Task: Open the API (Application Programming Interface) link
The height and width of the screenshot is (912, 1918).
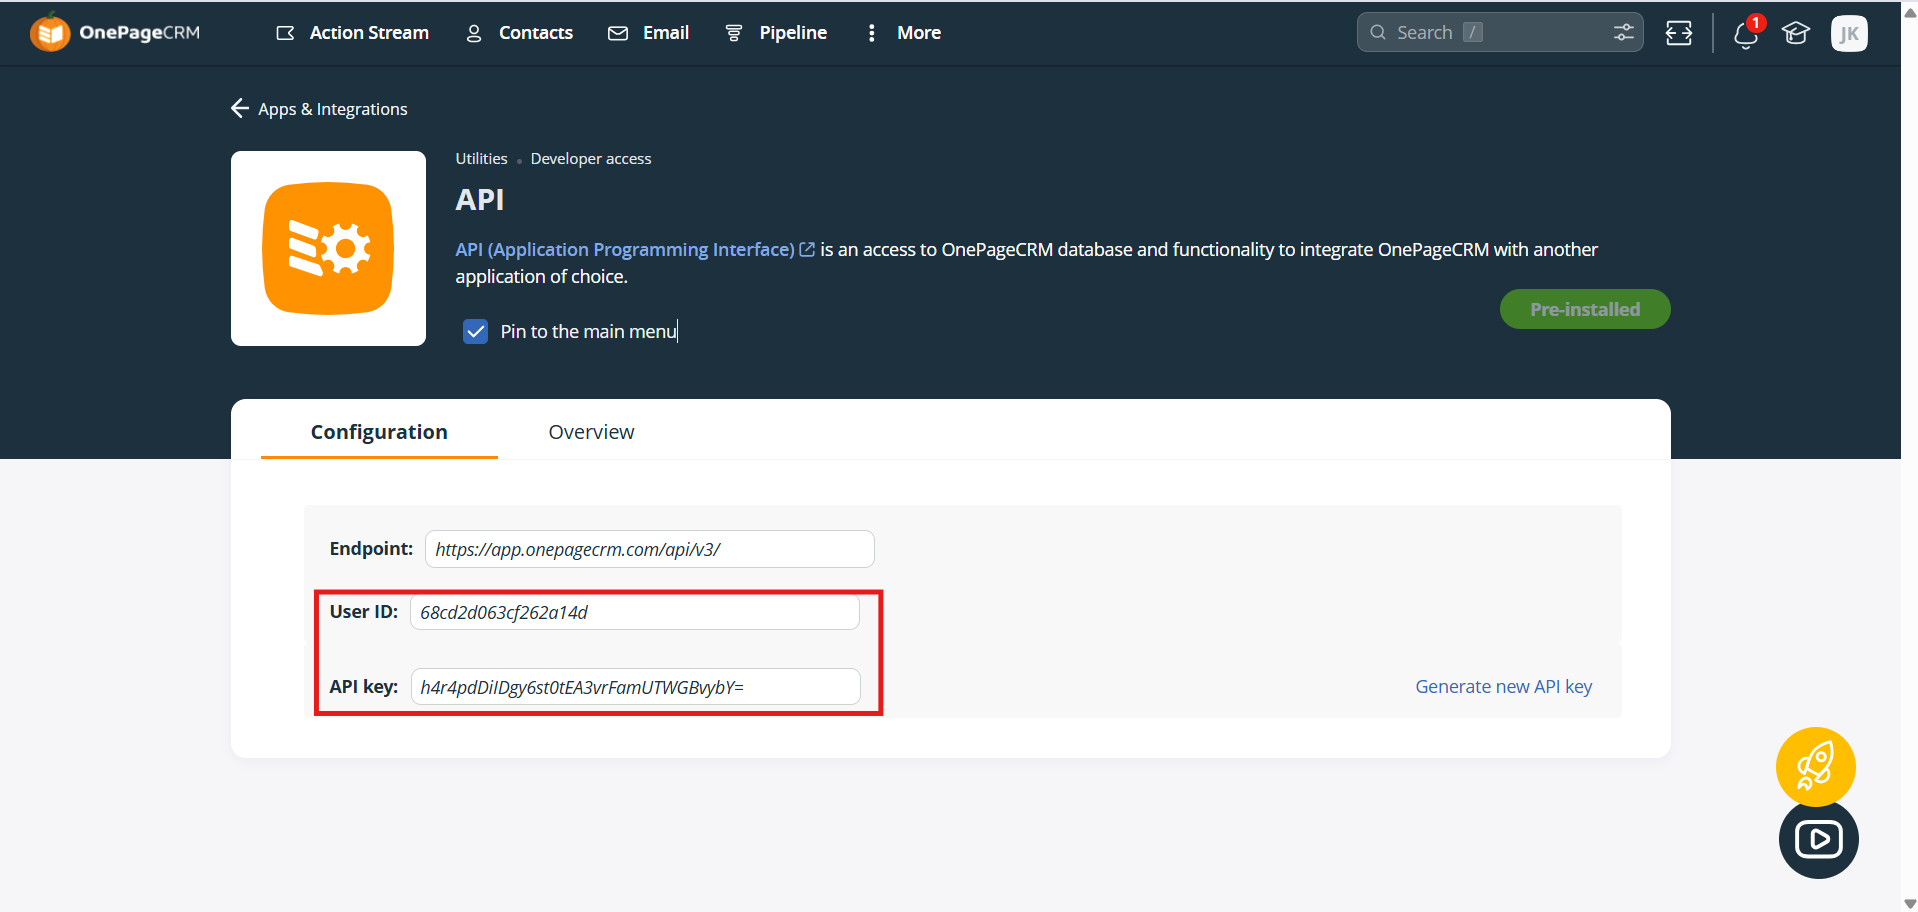Action: 635,249
